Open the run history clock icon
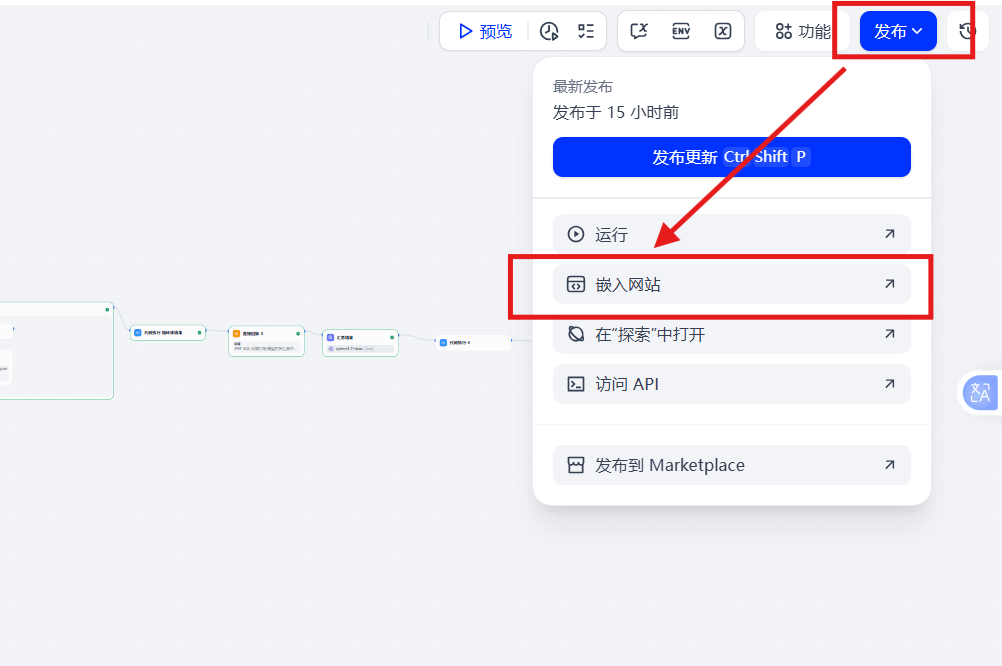This screenshot has height=666, width=1002. click(x=549, y=31)
